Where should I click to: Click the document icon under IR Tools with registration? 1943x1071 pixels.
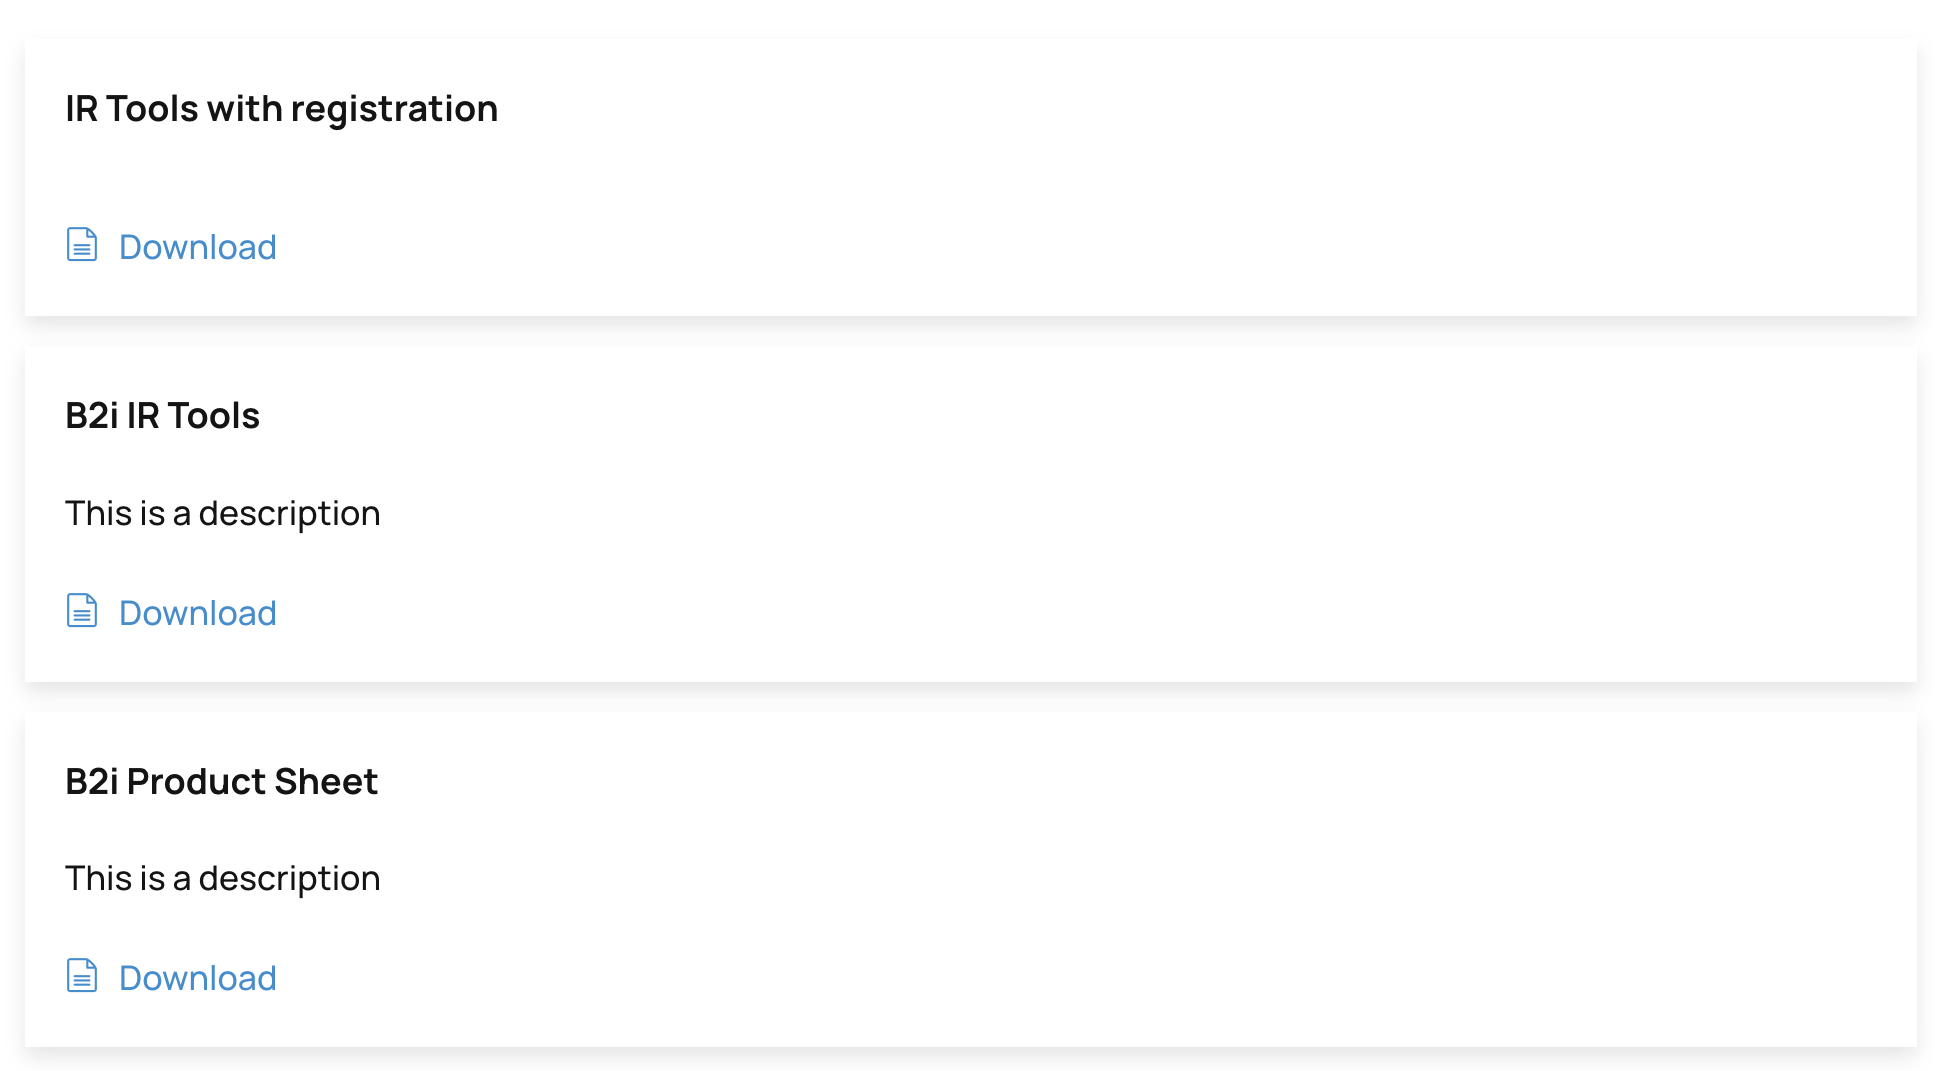82,245
